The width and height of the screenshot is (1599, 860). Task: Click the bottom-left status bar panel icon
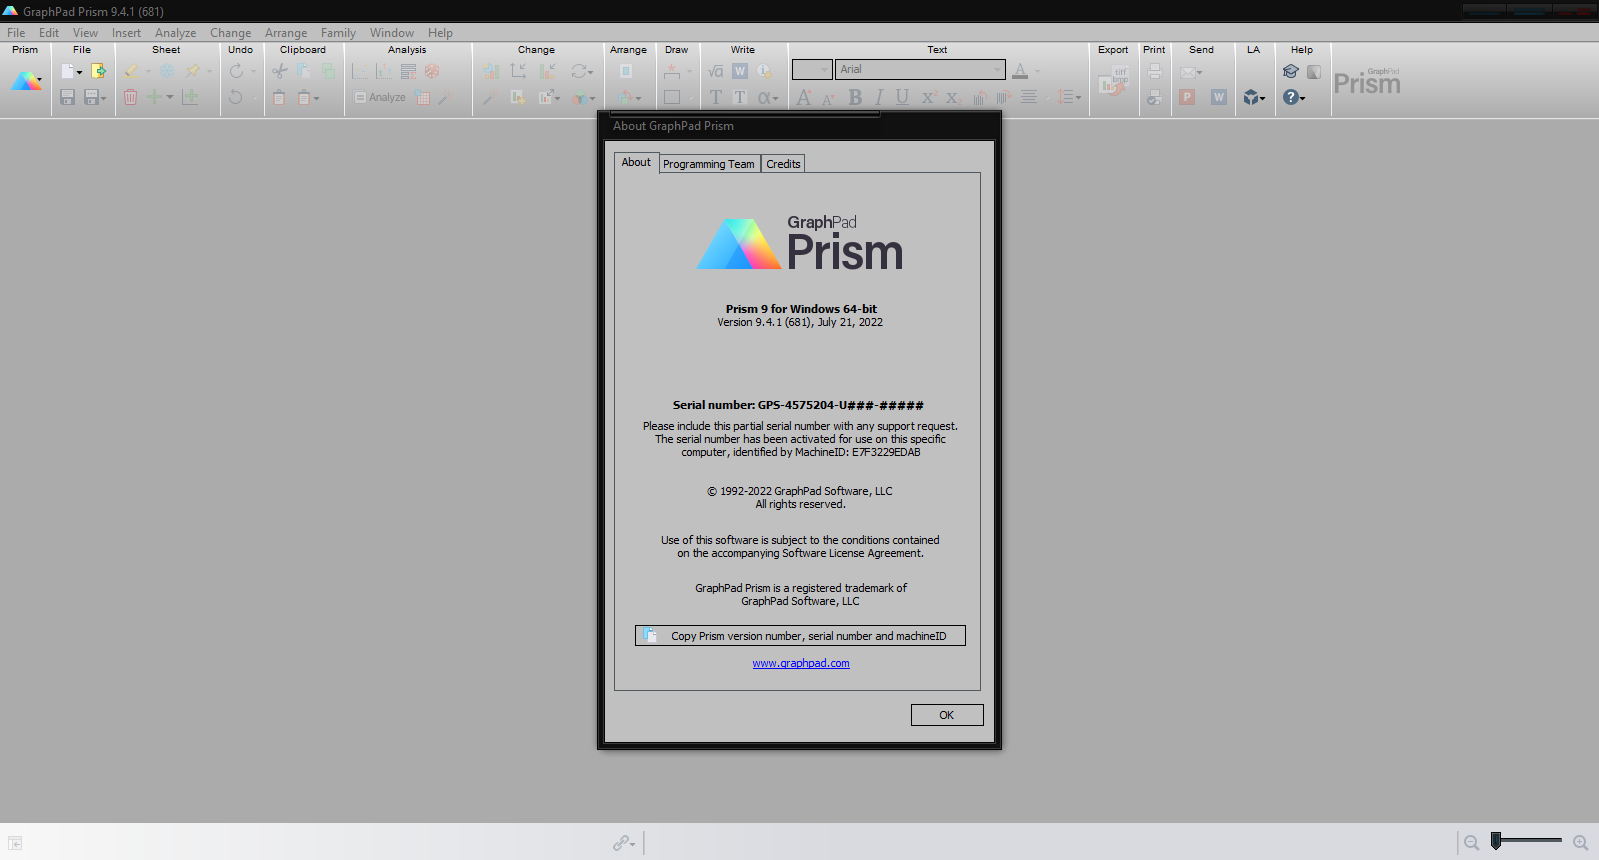(x=15, y=843)
